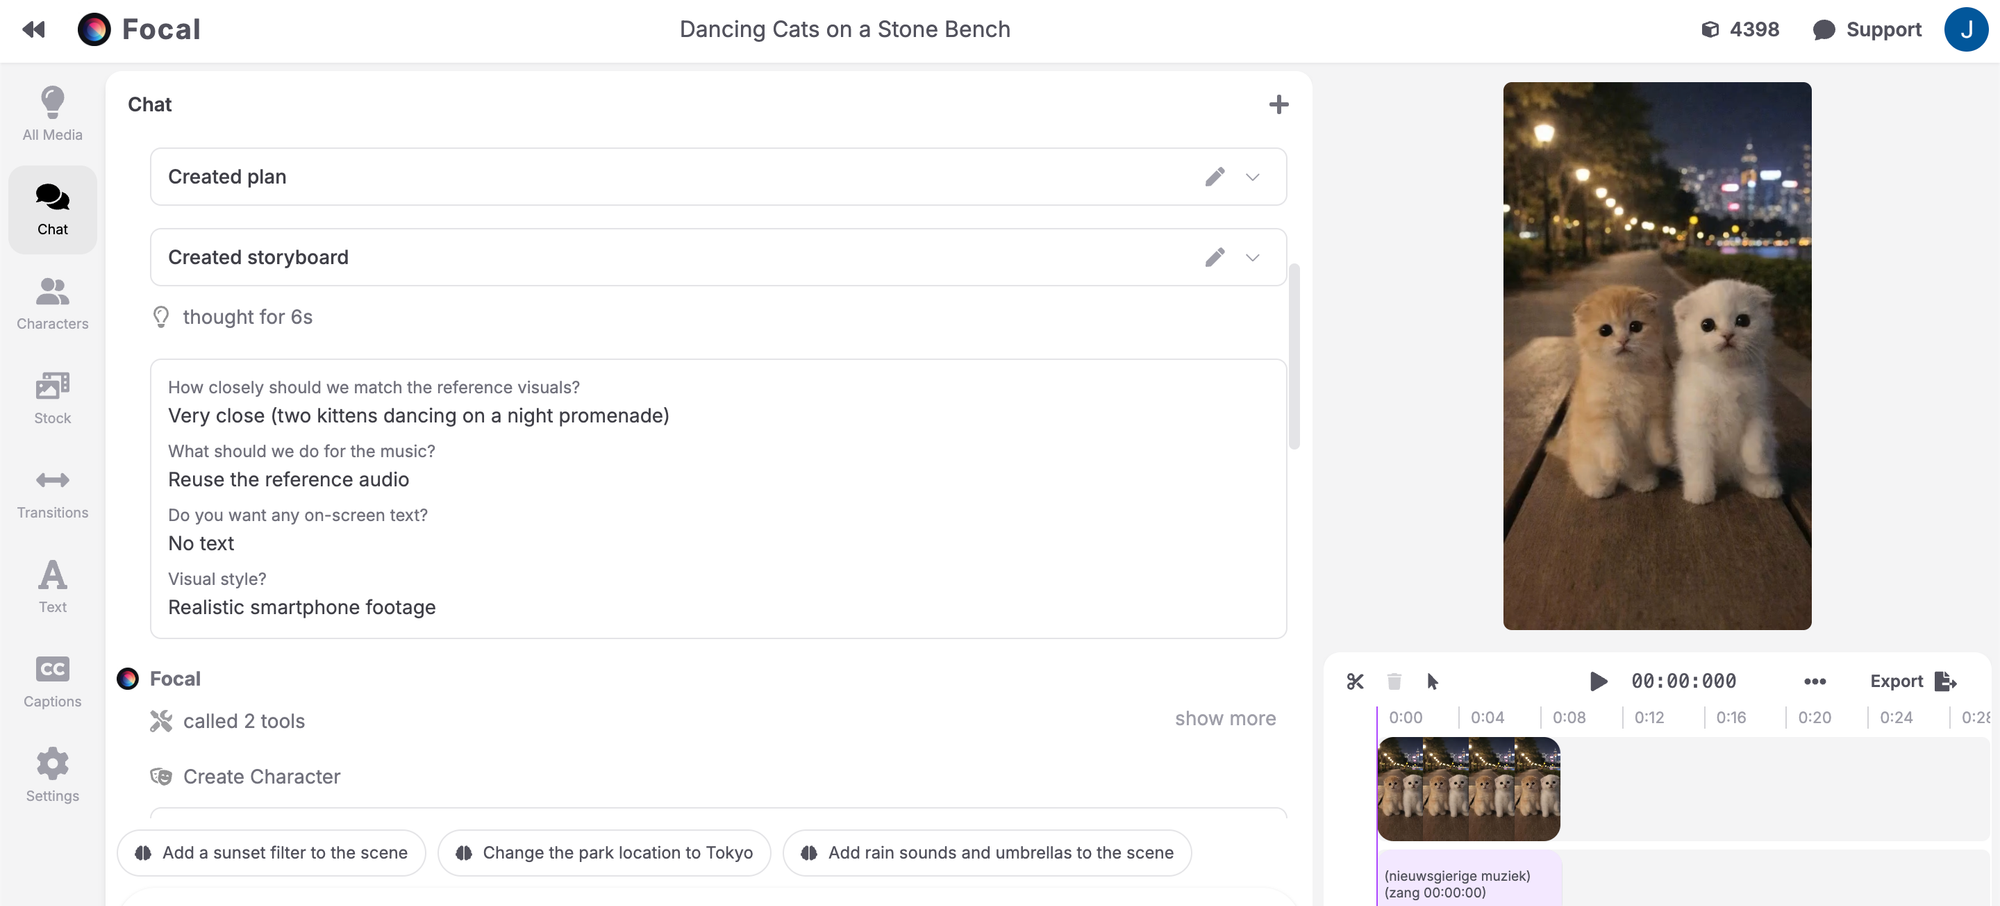Select the pointer cursor tool
Image resolution: width=2000 pixels, height=906 pixels.
point(1432,682)
